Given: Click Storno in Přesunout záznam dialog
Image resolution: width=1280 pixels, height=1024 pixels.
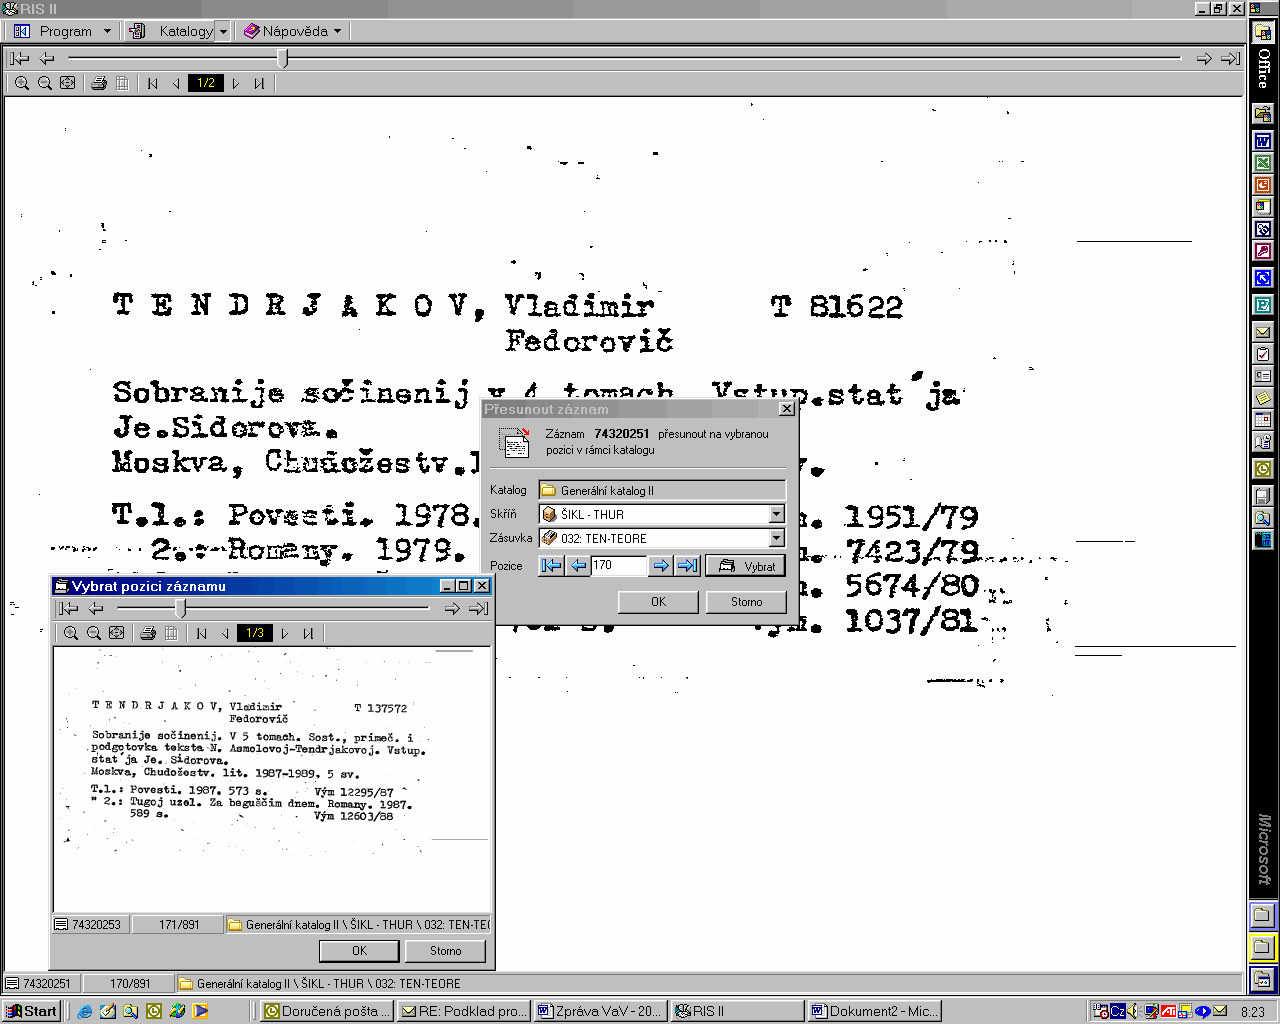Looking at the screenshot, I should (x=746, y=602).
